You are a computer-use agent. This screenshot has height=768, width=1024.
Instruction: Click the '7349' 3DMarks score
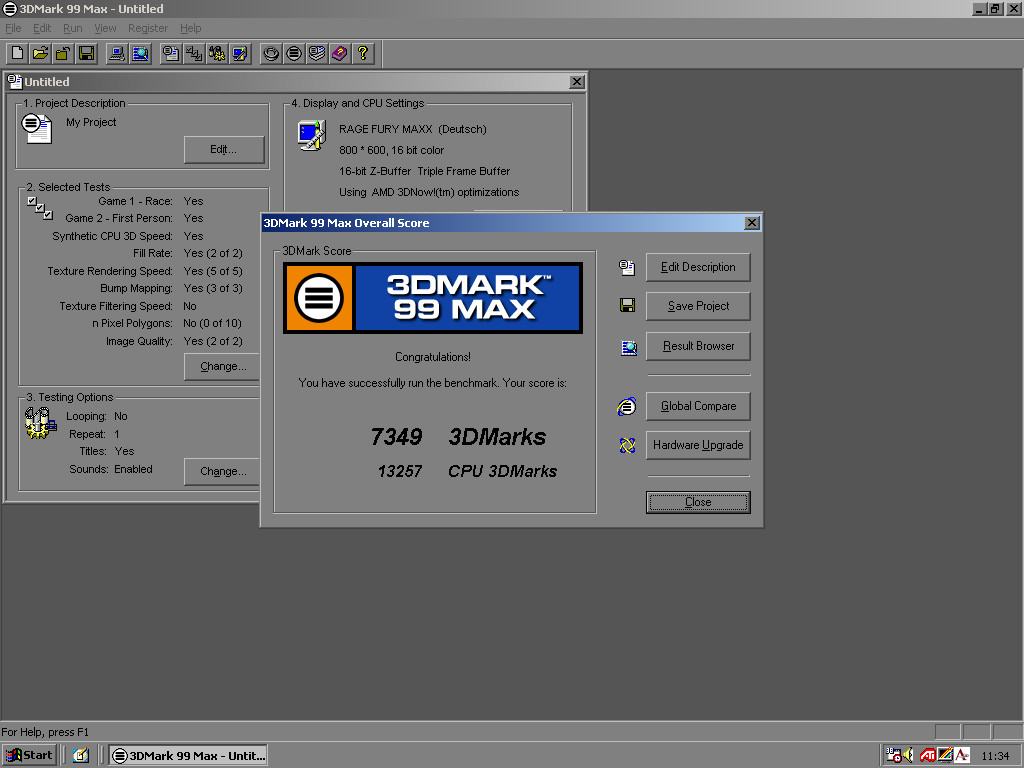click(x=396, y=437)
